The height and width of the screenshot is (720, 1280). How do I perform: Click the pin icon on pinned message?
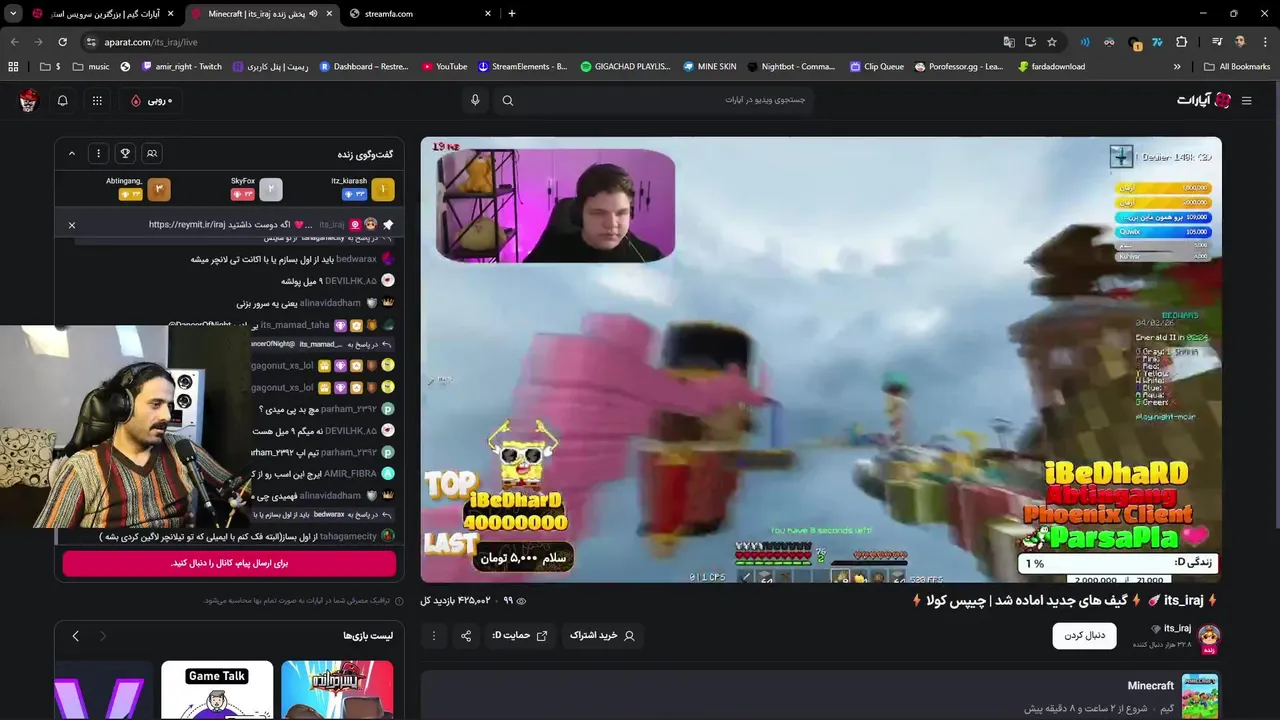coord(388,225)
